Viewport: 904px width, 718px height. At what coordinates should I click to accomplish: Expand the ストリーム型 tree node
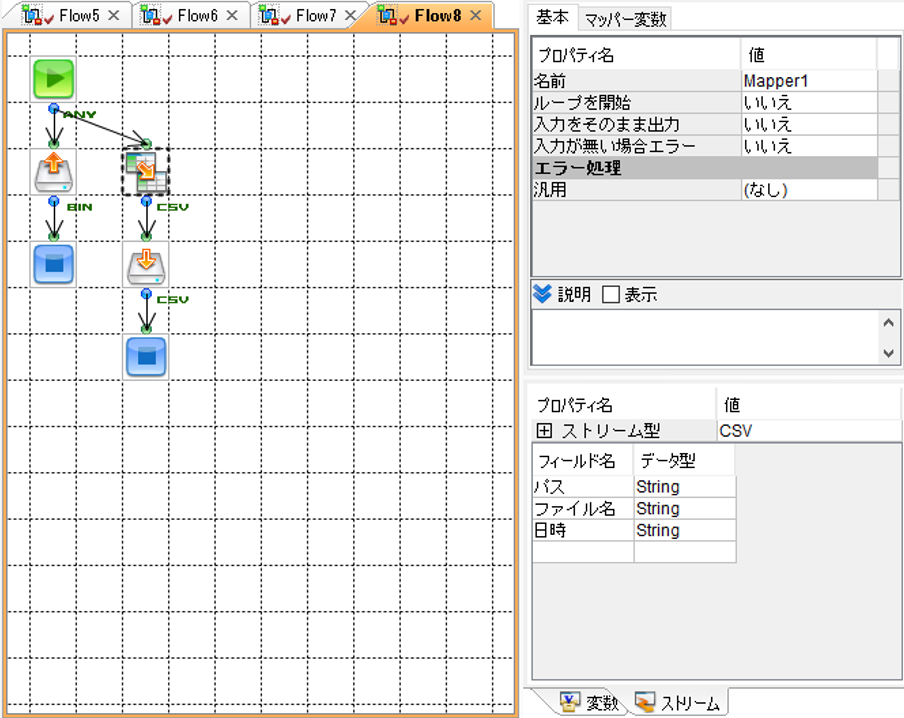pos(544,430)
